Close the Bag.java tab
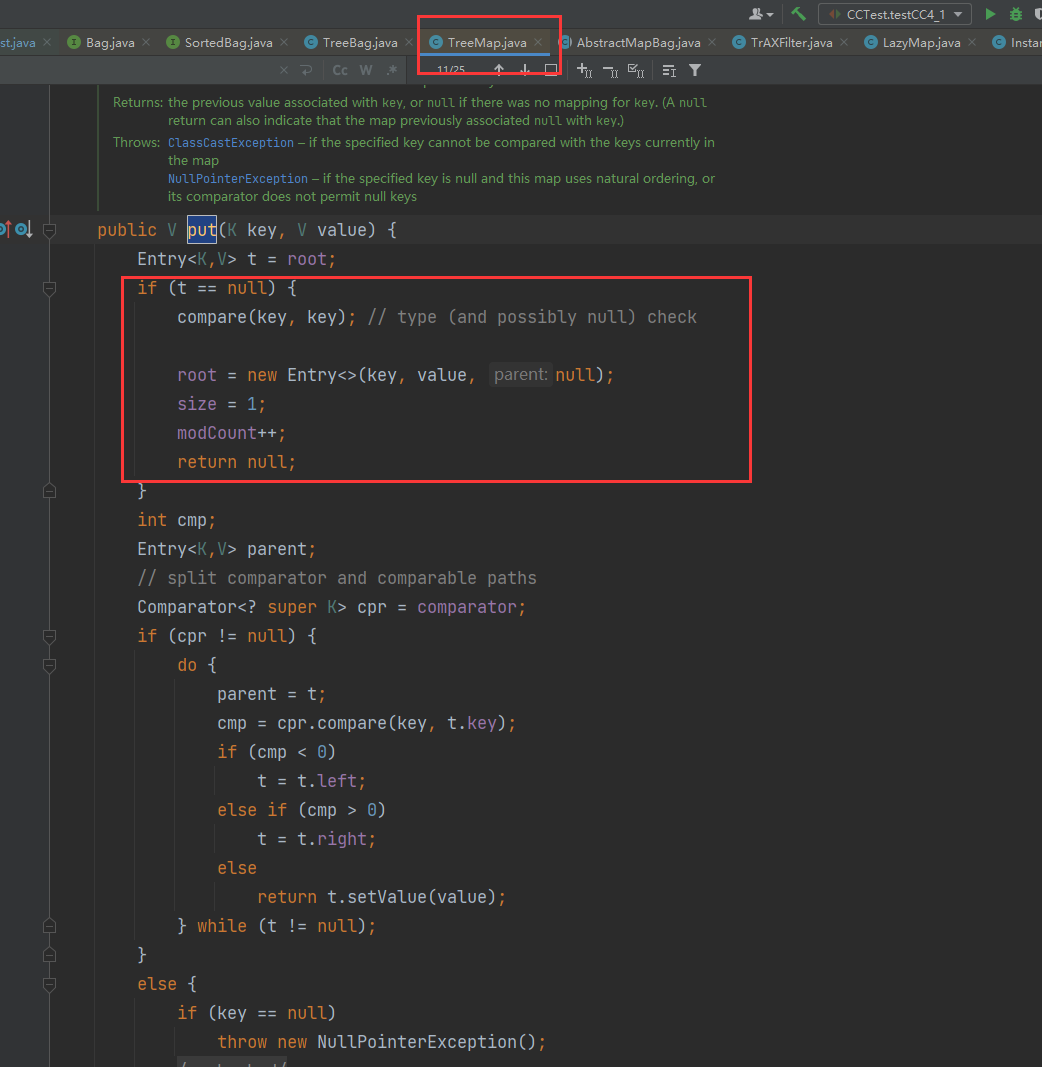The height and width of the screenshot is (1067, 1042). coord(146,42)
